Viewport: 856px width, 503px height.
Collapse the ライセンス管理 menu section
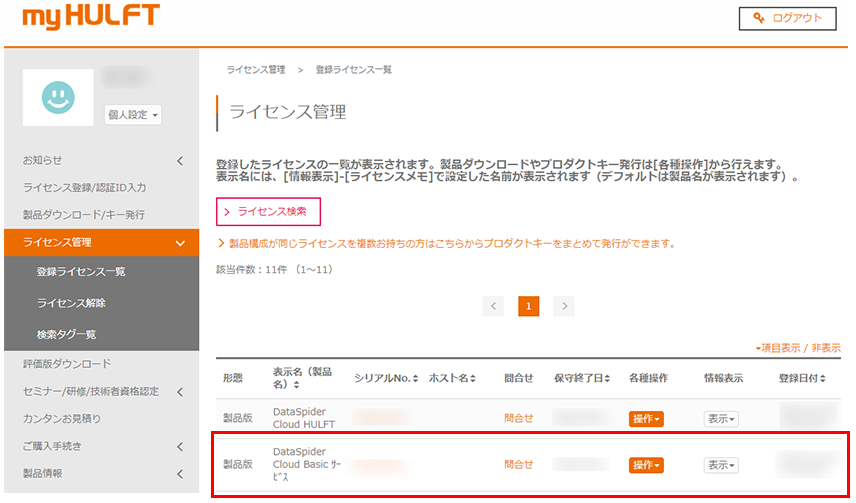(x=179, y=242)
